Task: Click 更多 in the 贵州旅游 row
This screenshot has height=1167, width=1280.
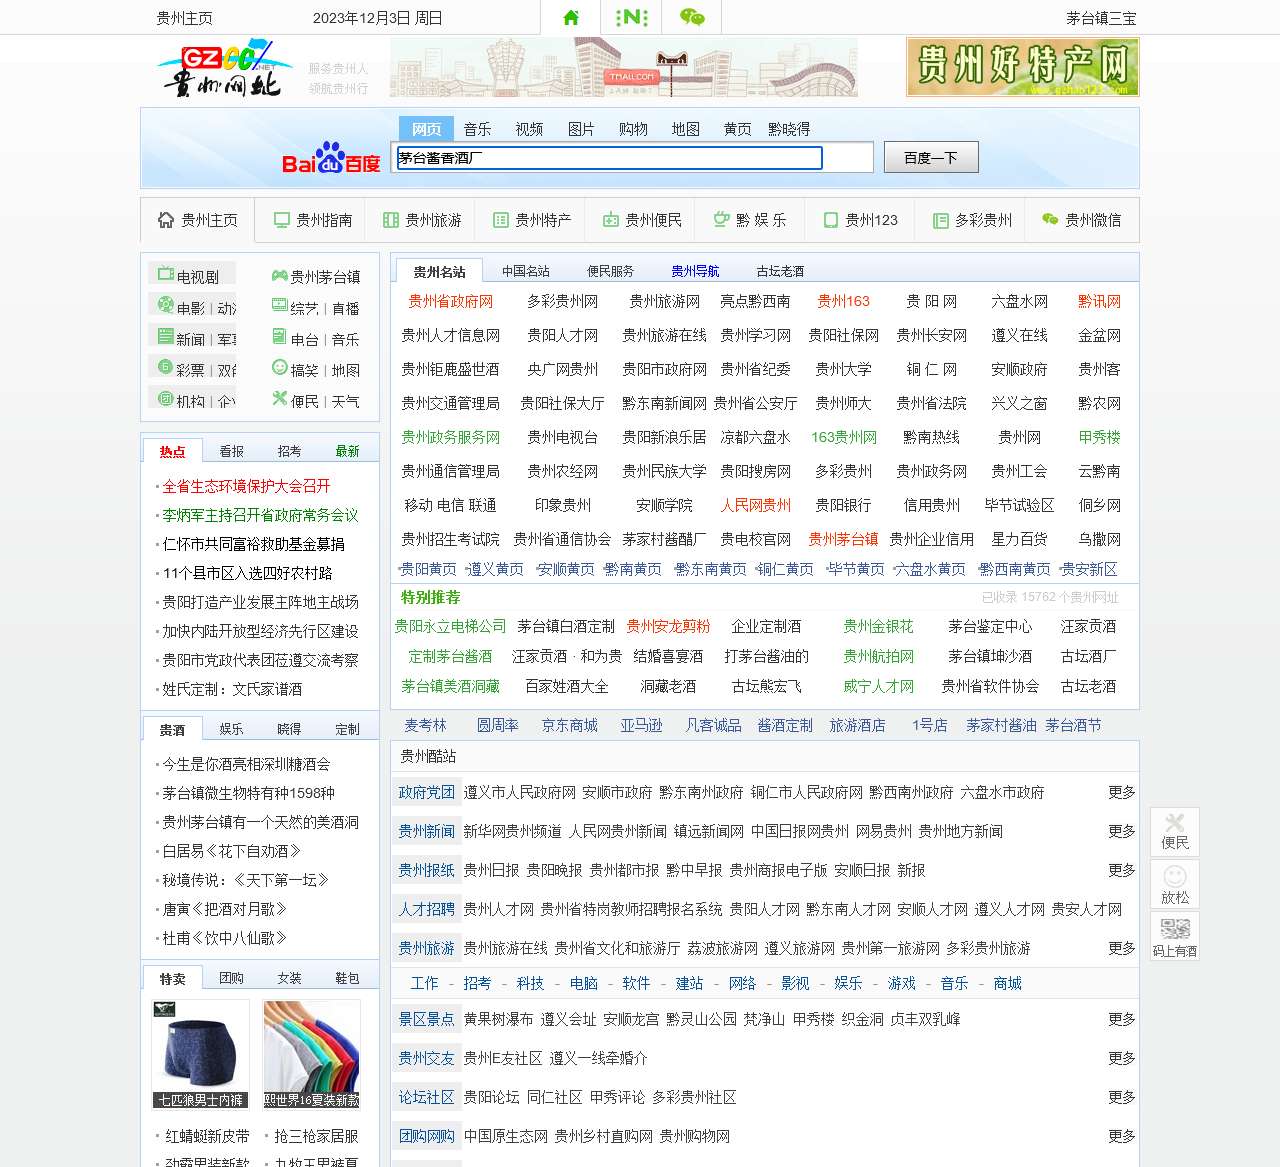Action: pyautogui.click(x=1122, y=948)
